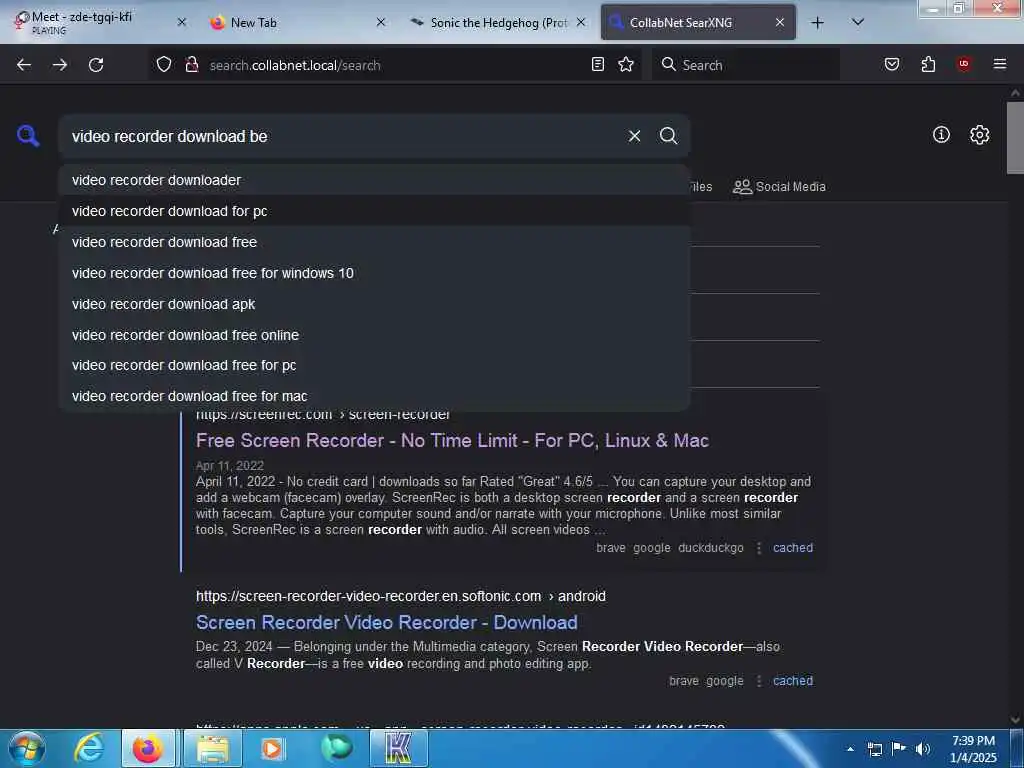Open the site security padlock icon
This screenshot has width=1024, height=768.
click(x=191, y=64)
